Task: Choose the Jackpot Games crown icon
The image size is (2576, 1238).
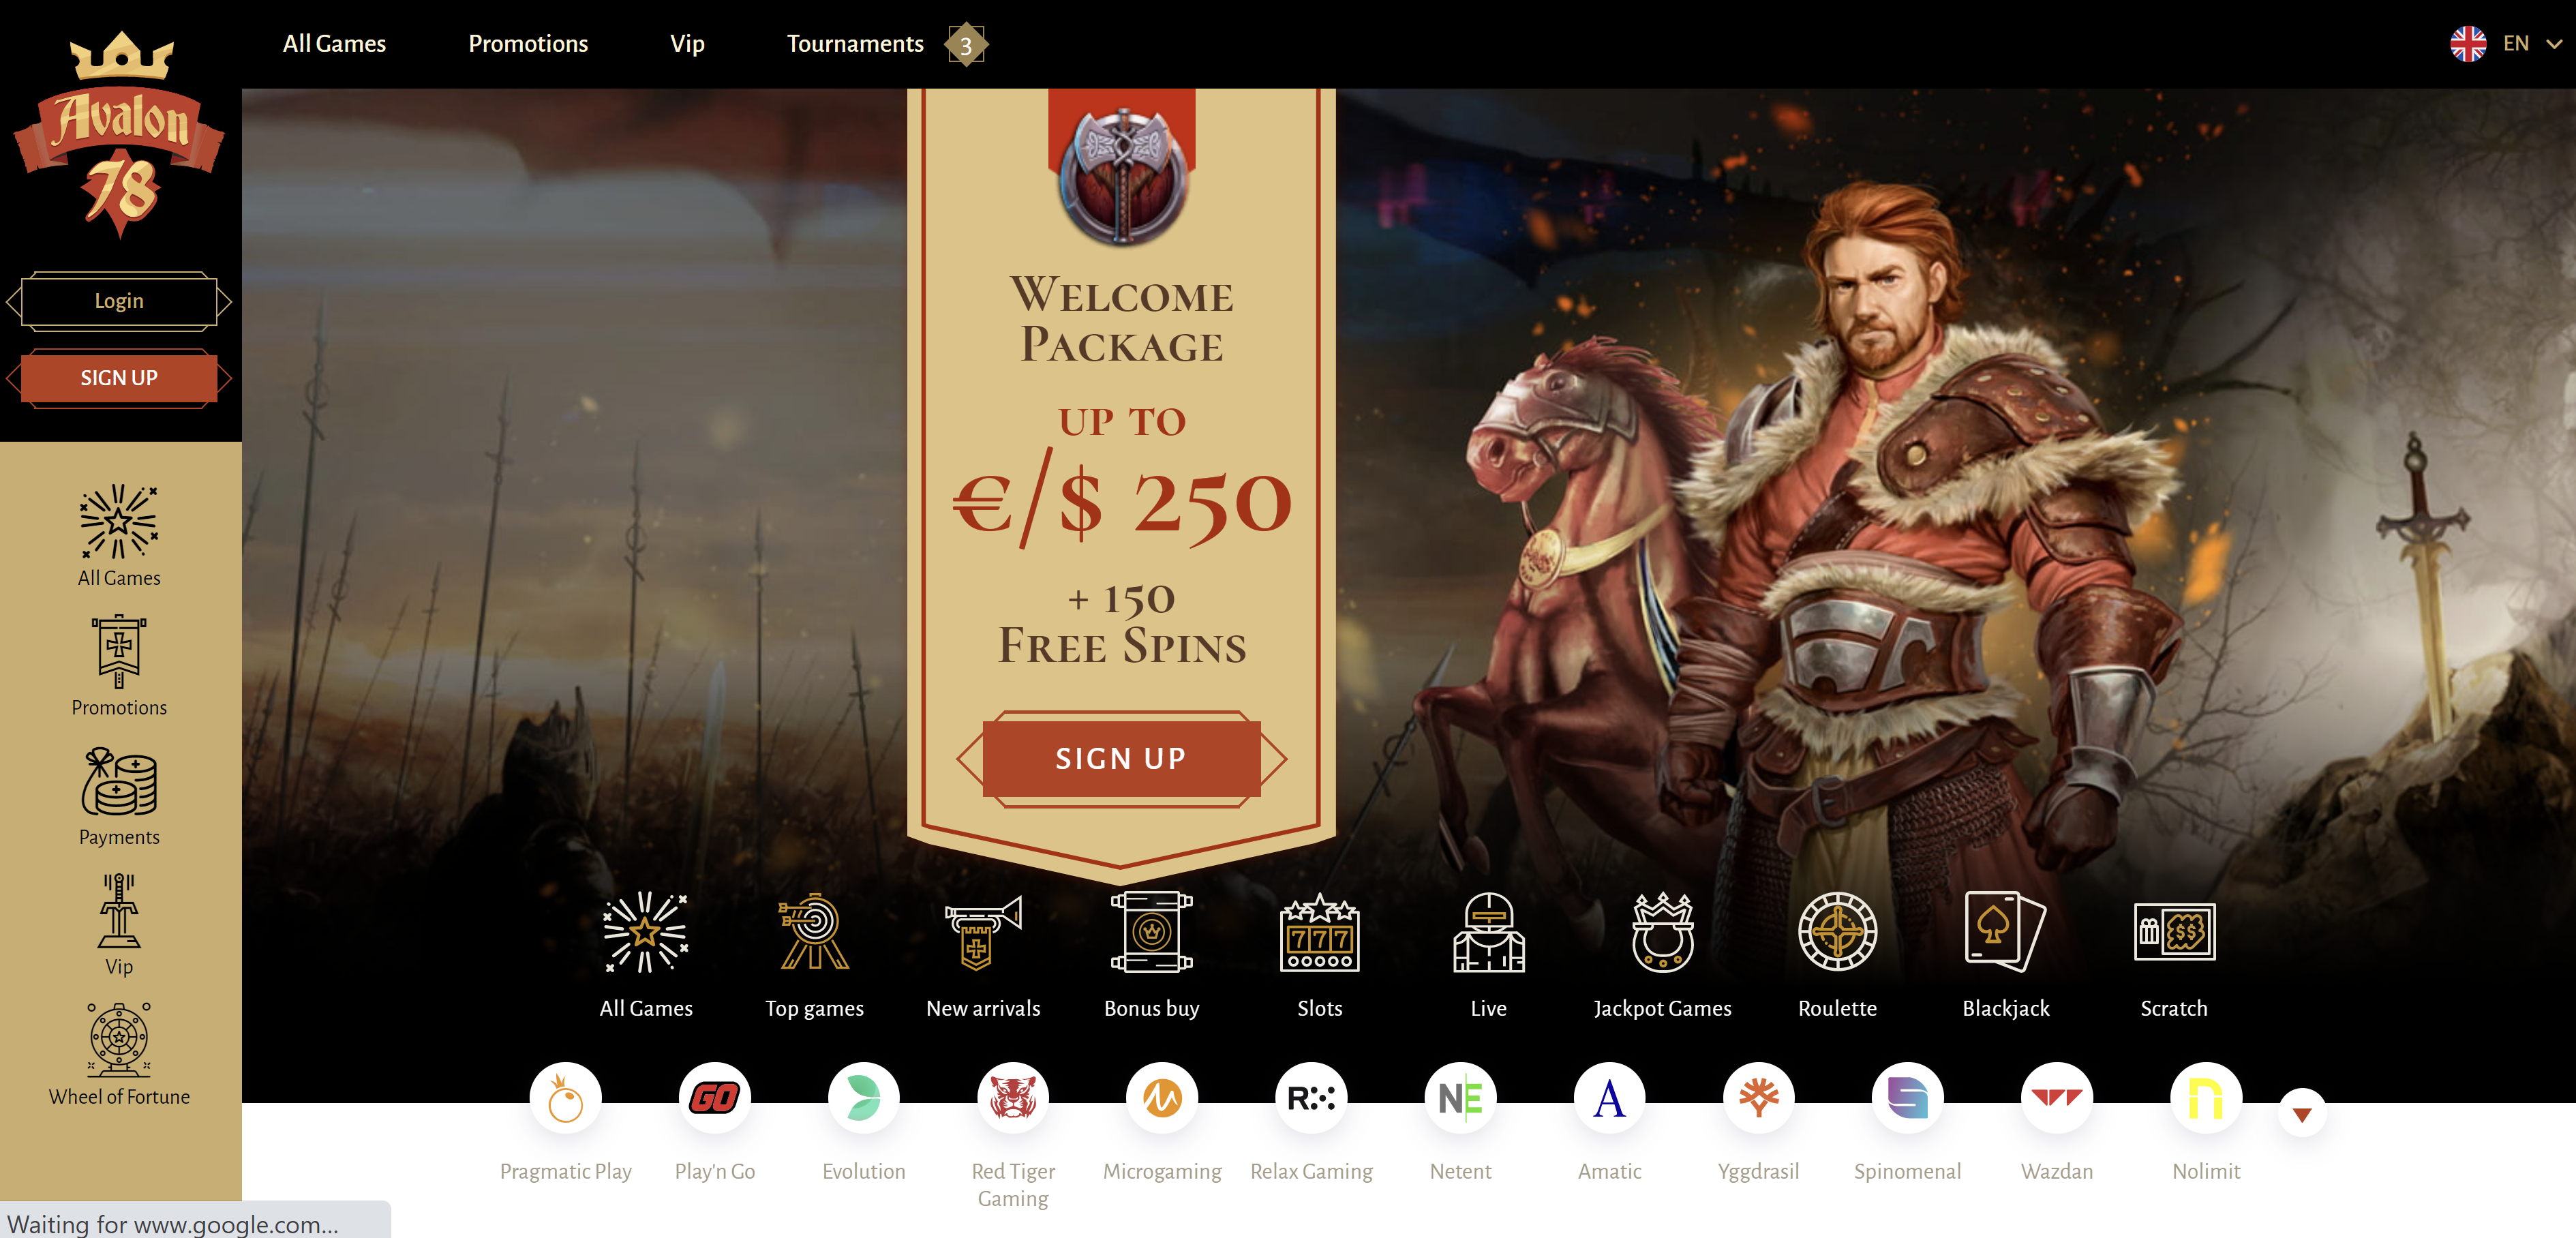Action: [1662, 932]
